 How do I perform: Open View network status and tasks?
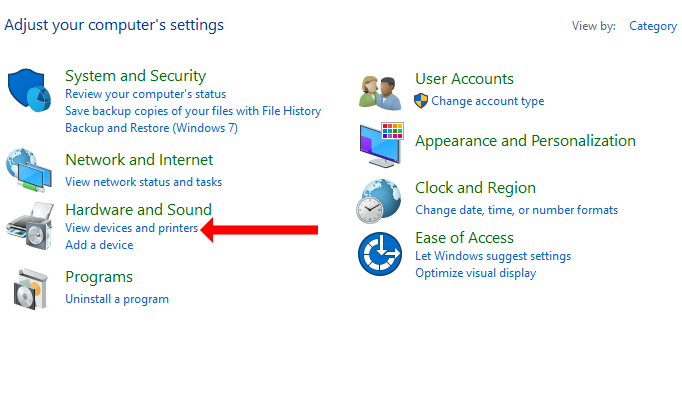point(144,182)
